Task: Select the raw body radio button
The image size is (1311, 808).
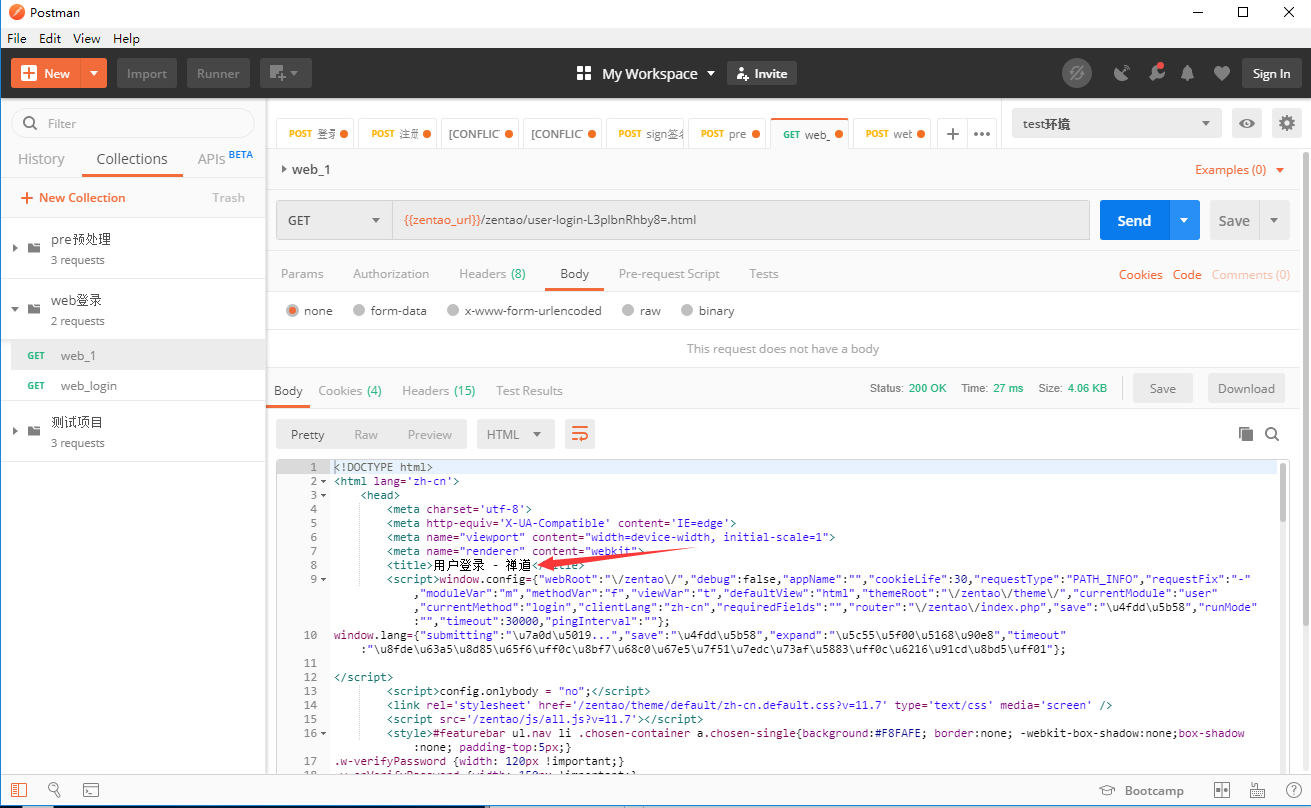Action: point(627,311)
